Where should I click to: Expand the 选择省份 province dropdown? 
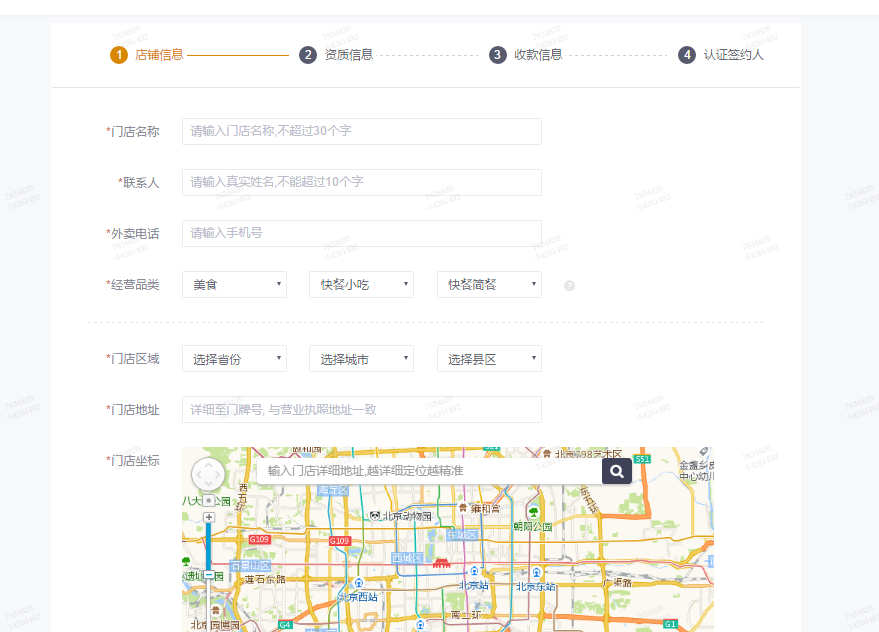(234, 359)
